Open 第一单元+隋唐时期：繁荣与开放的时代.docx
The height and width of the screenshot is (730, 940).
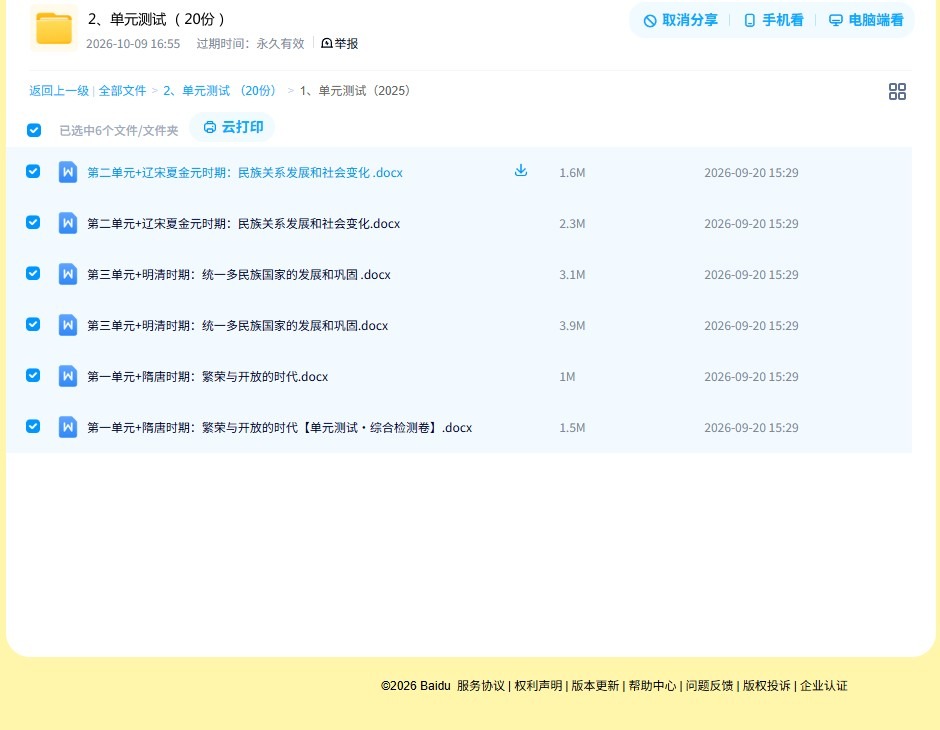point(207,376)
